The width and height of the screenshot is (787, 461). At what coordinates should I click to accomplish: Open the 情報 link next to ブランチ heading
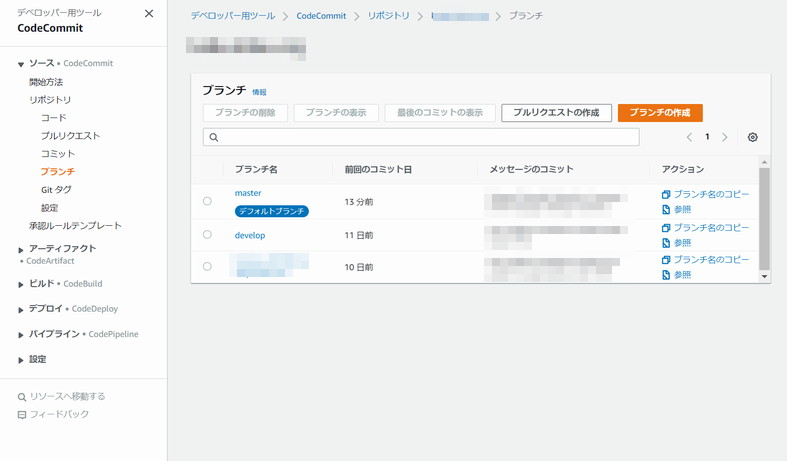point(259,92)
